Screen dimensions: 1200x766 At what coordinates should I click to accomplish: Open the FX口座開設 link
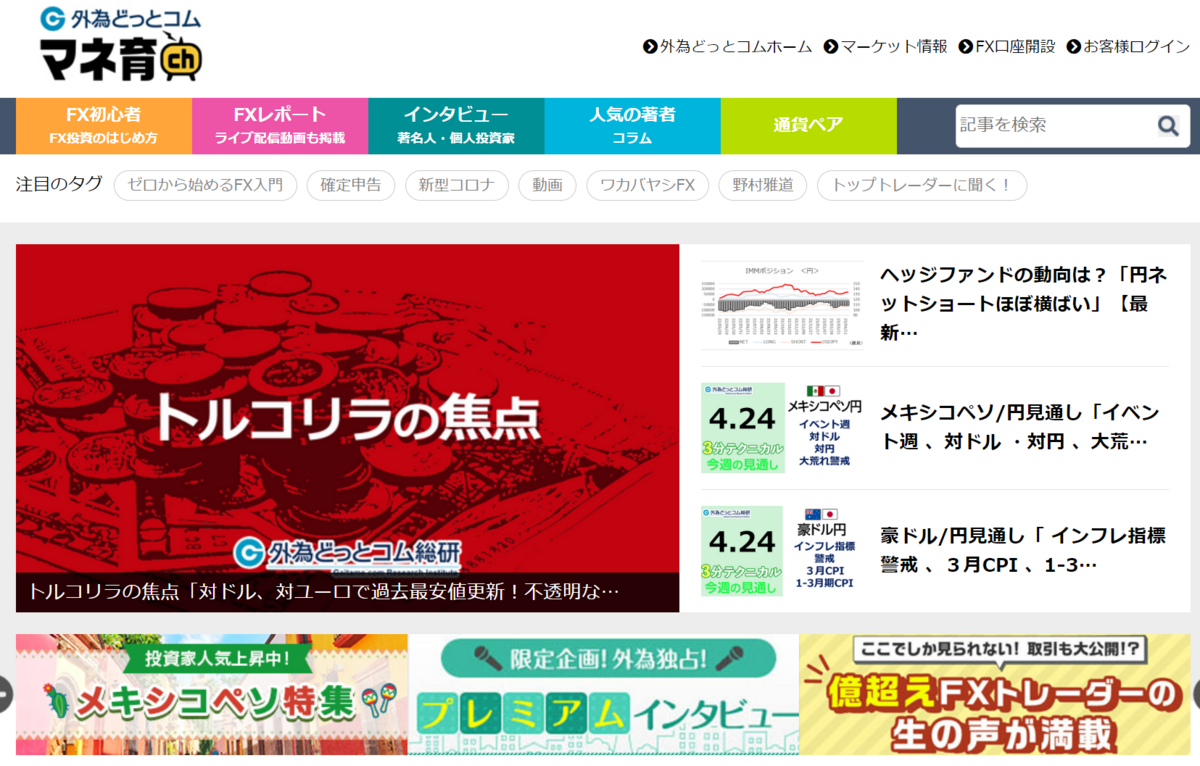coord(1015,47)
